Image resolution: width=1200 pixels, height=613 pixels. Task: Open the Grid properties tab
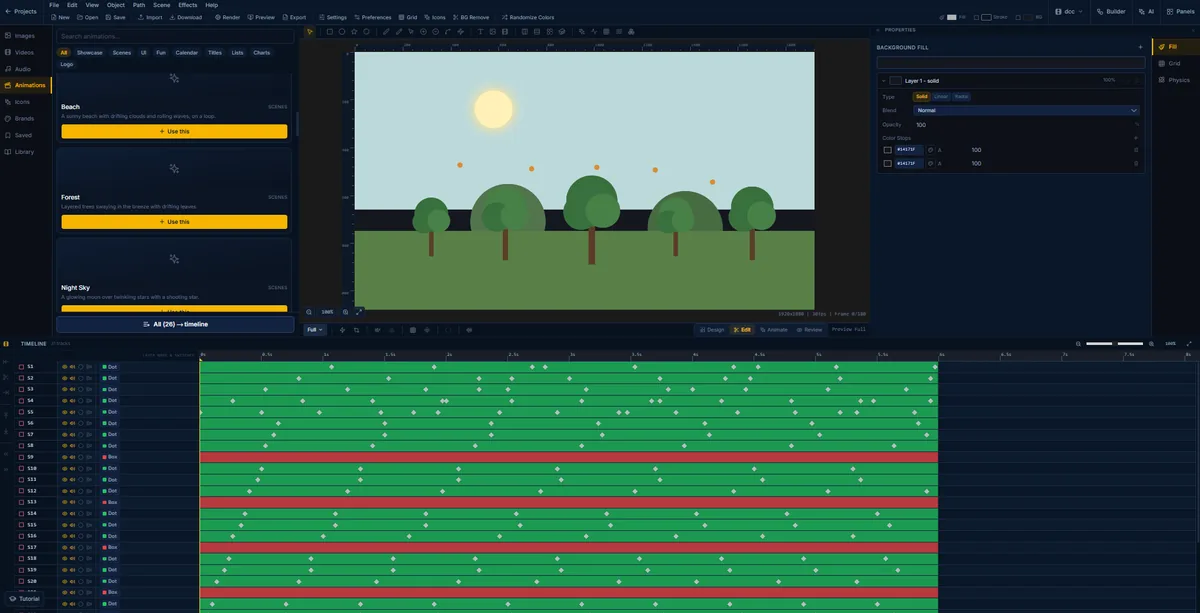coord(1175,63)
